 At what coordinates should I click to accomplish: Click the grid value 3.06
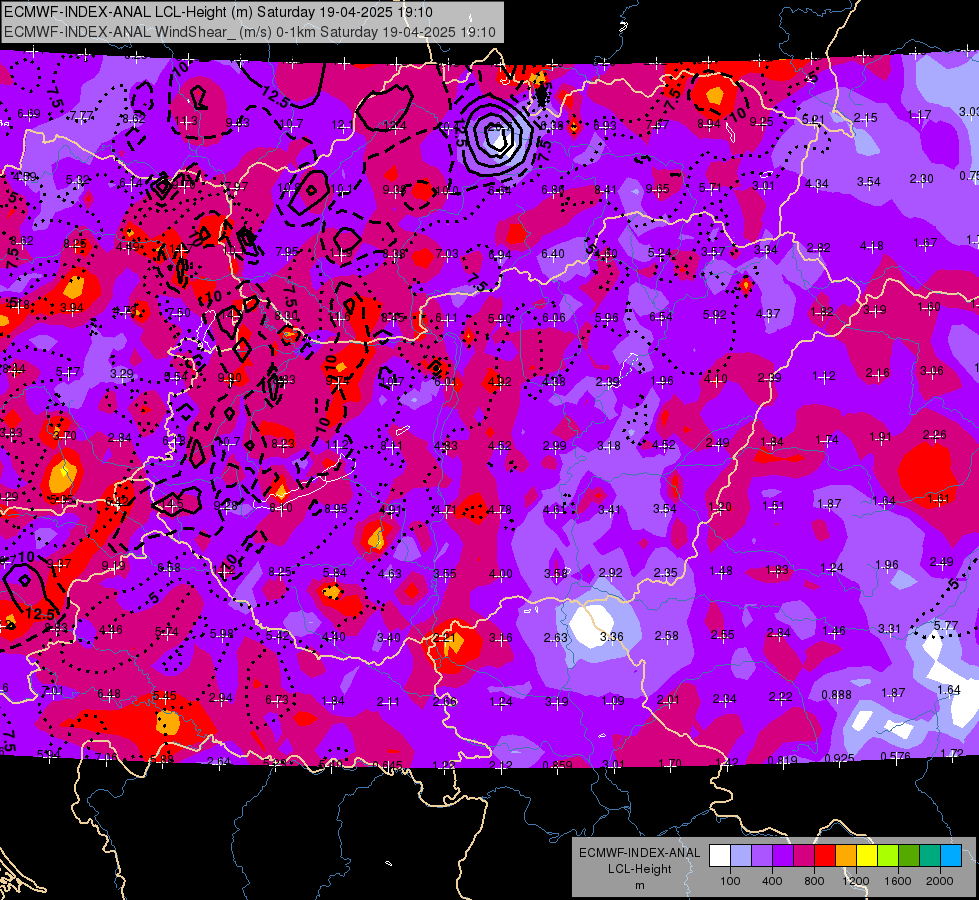932,371
